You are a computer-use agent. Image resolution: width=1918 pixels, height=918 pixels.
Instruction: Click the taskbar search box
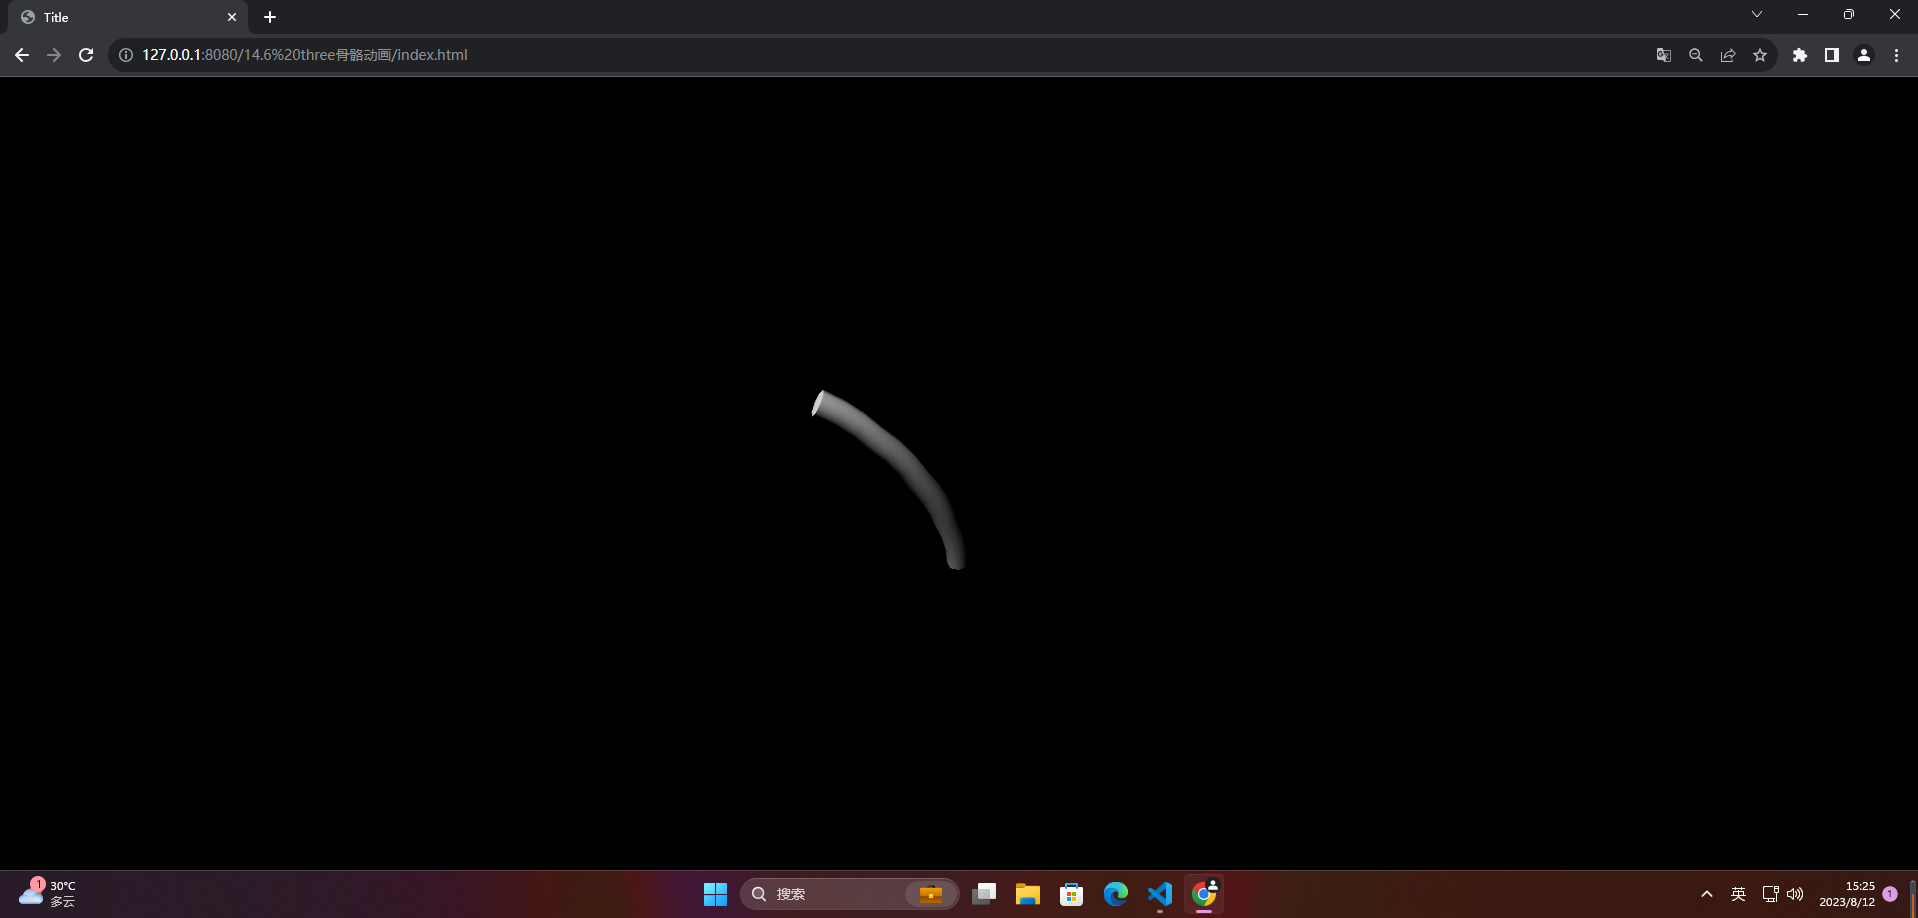(x=849, y=894)
